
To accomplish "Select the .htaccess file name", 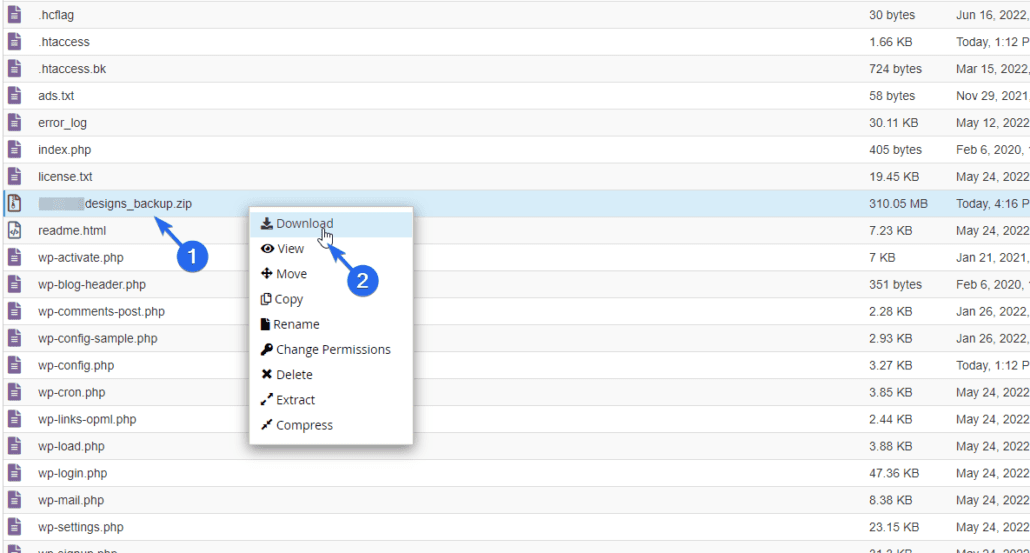I will click(64, 42).
